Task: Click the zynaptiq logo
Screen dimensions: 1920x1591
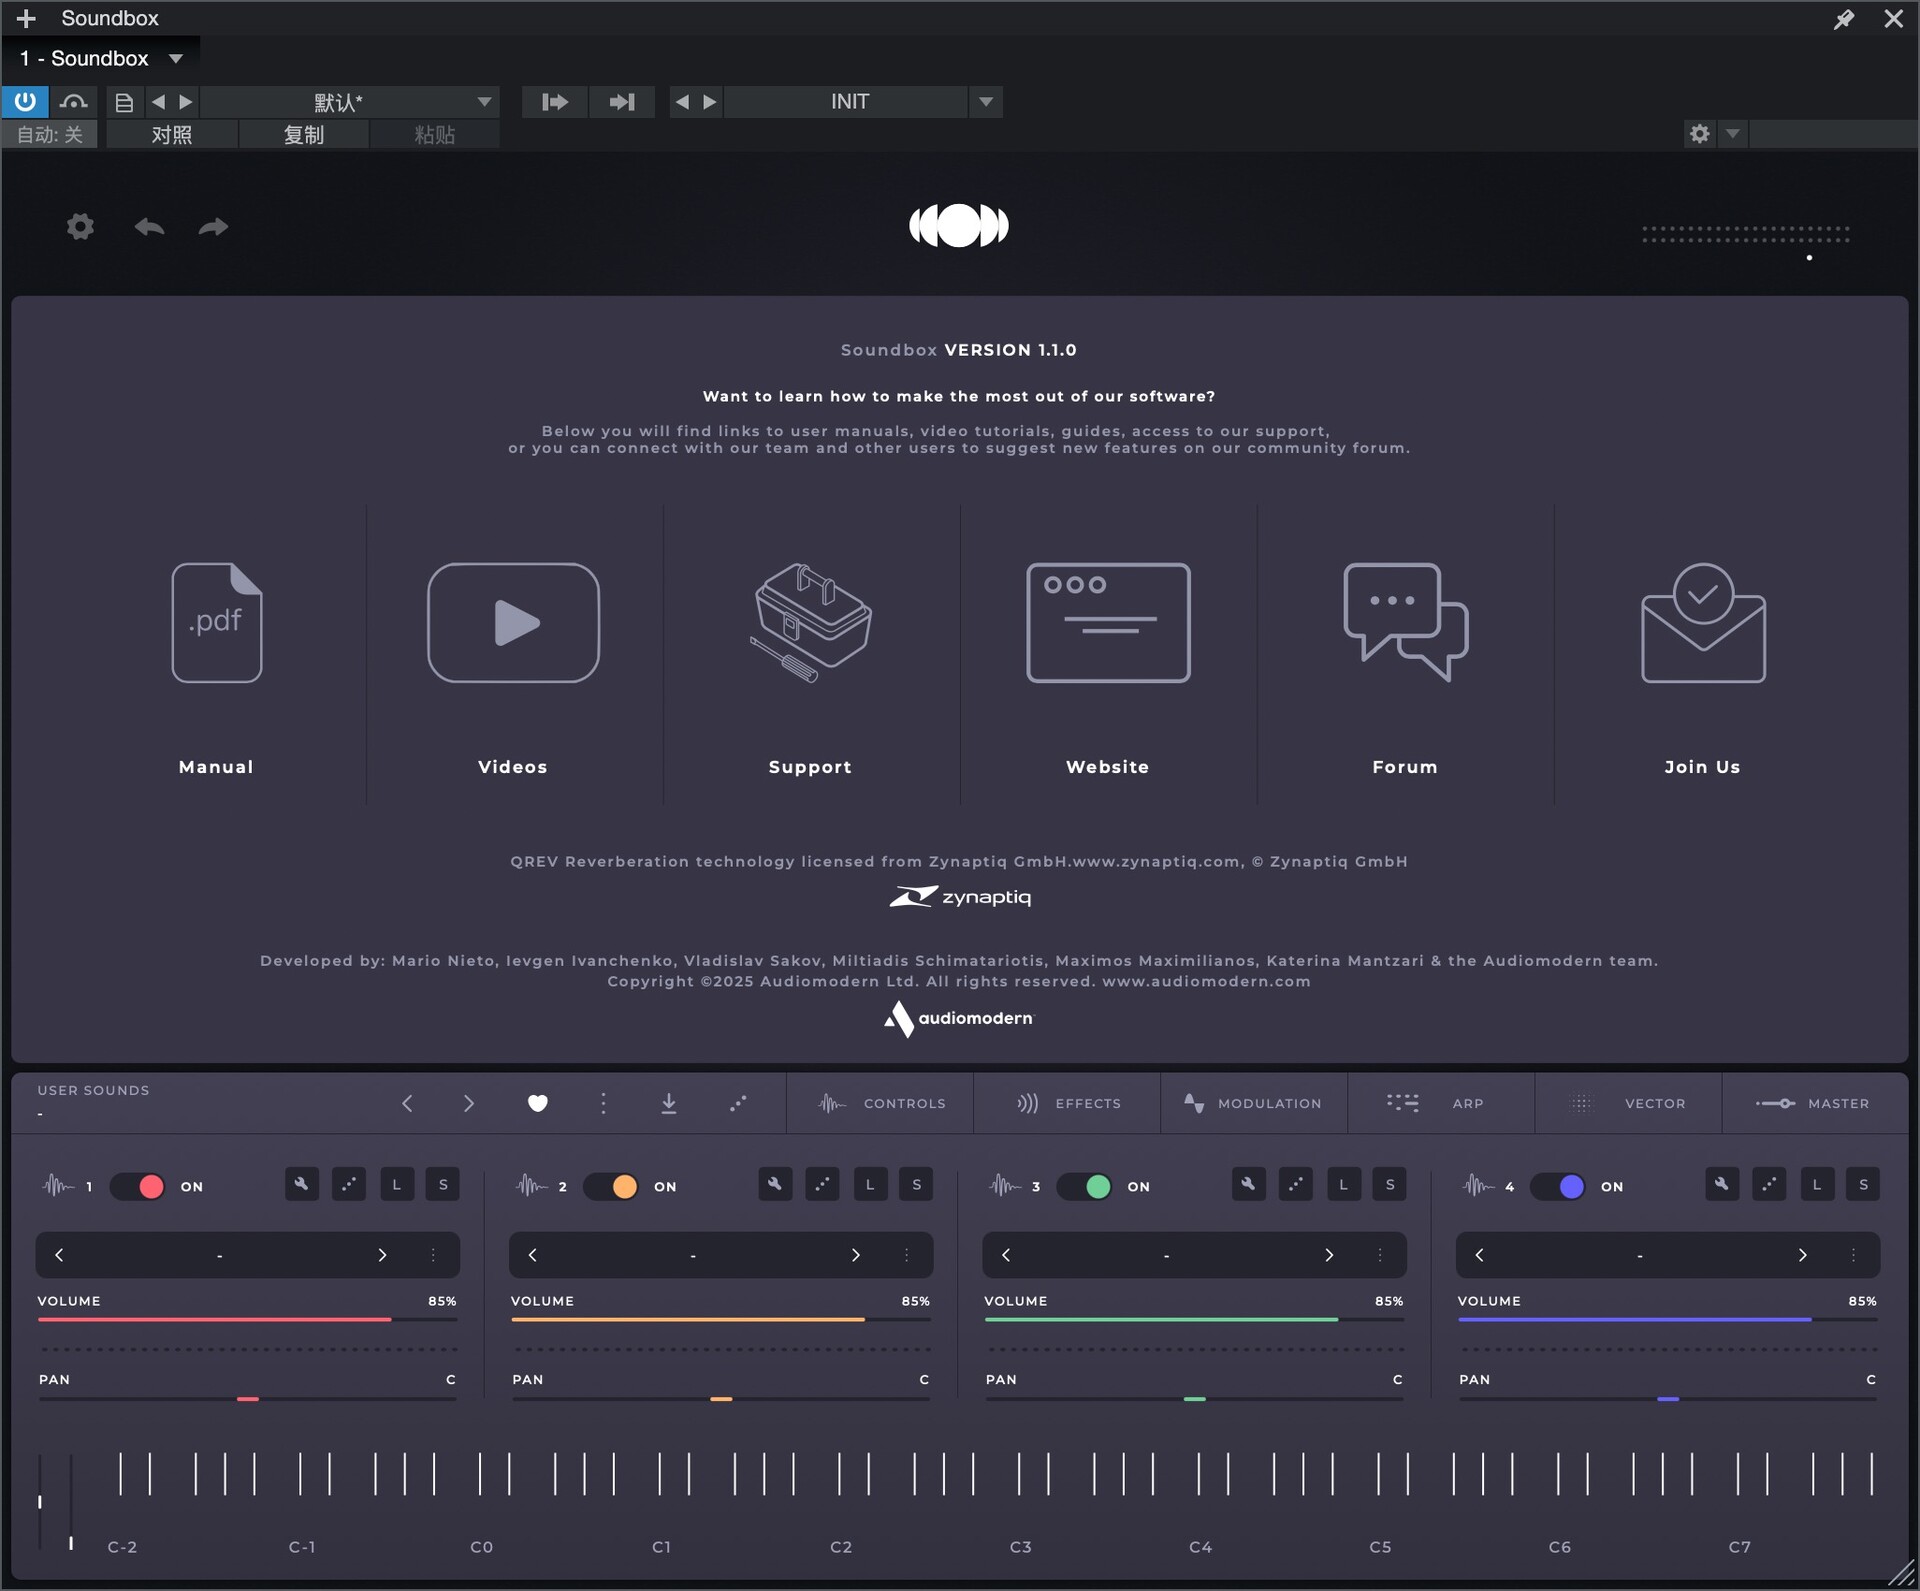Action: [x=960, y=896]
